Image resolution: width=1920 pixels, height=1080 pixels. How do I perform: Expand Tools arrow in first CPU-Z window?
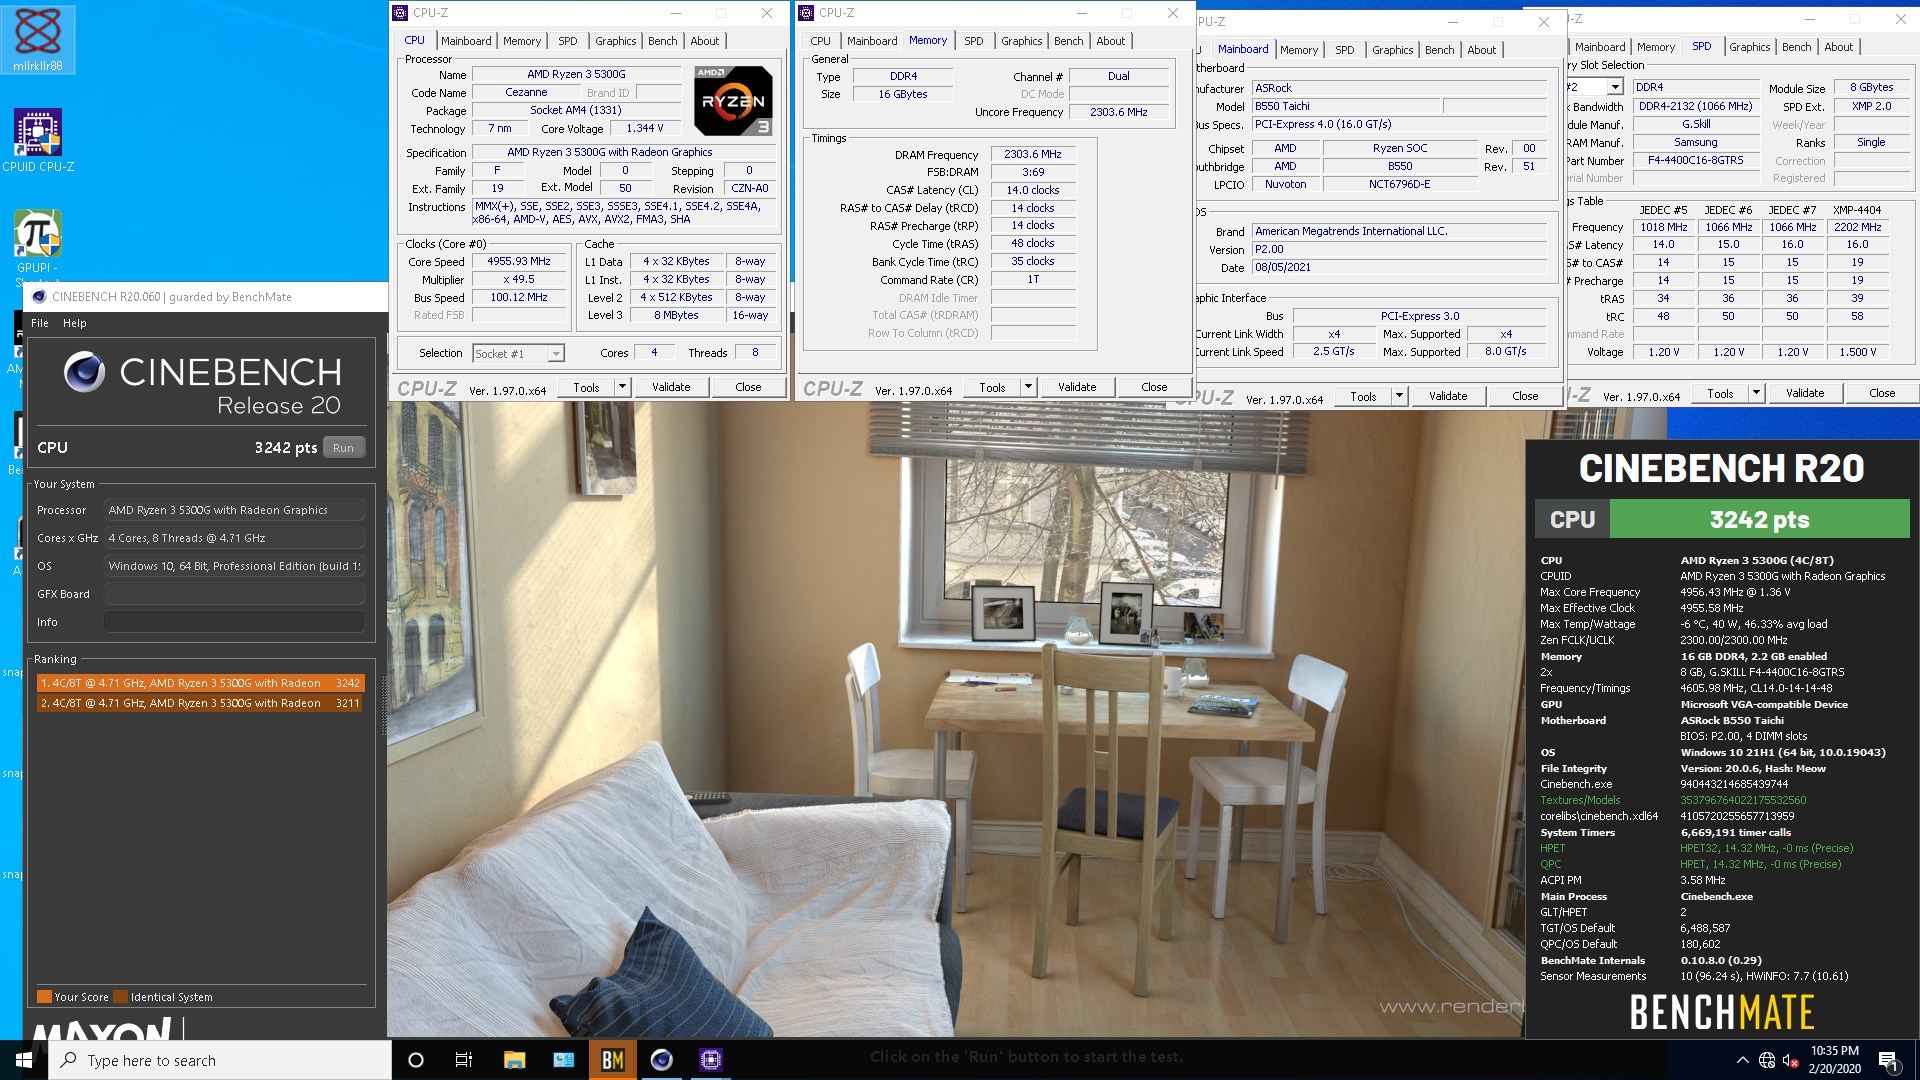[x=622, y=387]
